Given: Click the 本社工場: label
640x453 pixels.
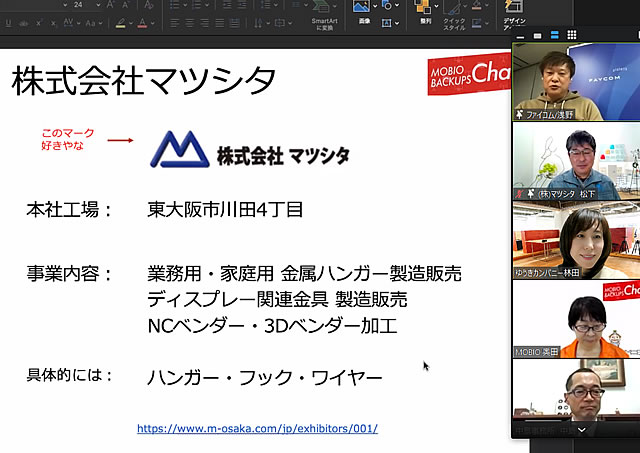Looking at the screenshot, I should (69, 210).
